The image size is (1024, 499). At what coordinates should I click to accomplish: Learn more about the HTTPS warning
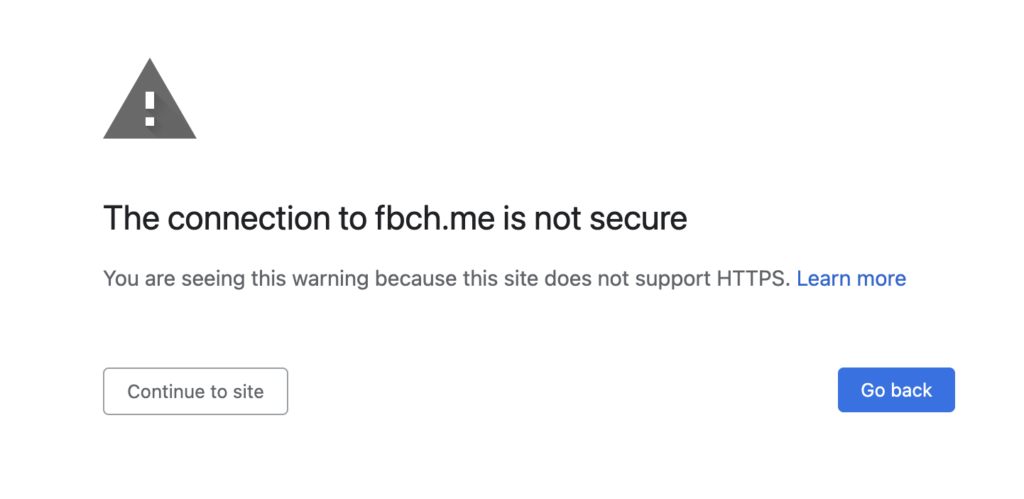click(851, 279)
